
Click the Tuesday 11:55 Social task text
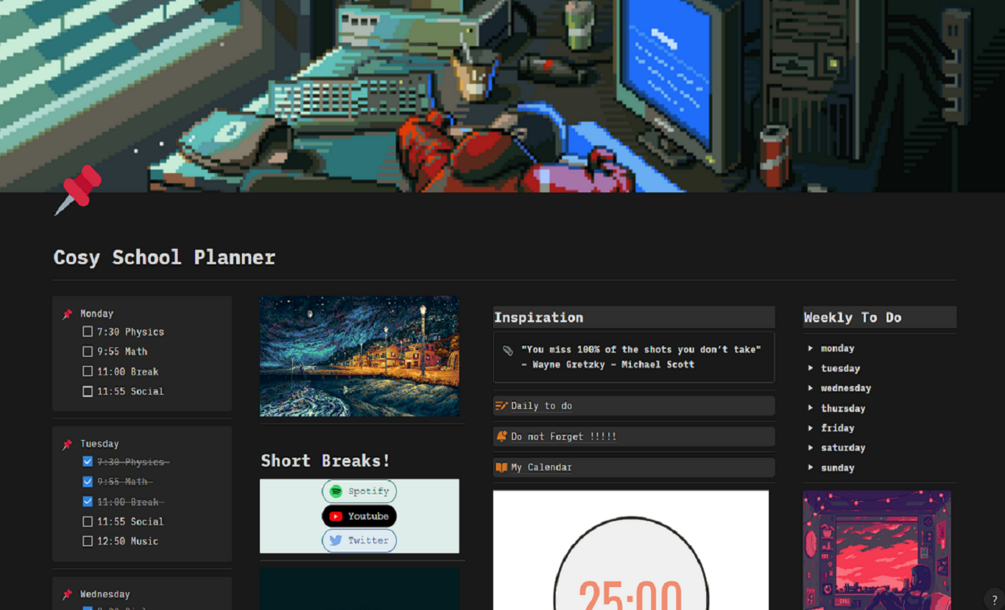(130, 522)
